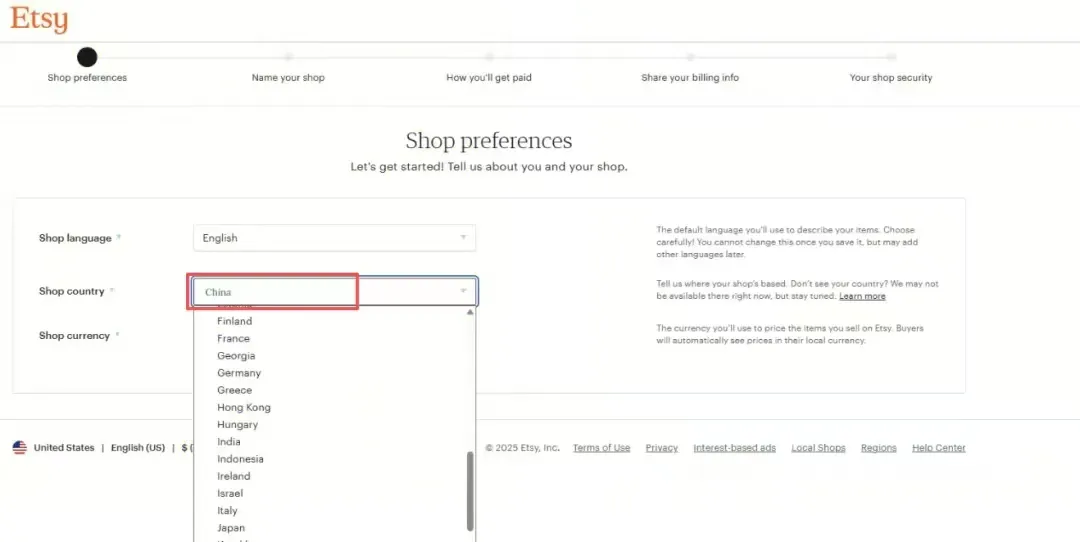Select India as shop country
Viewport: 1080px width, 542px height.
pos(229,442)
